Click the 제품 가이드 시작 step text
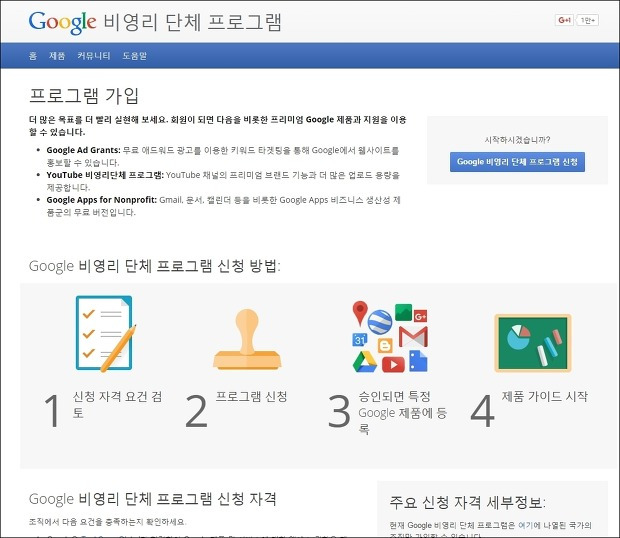 (x=544, y=396)
